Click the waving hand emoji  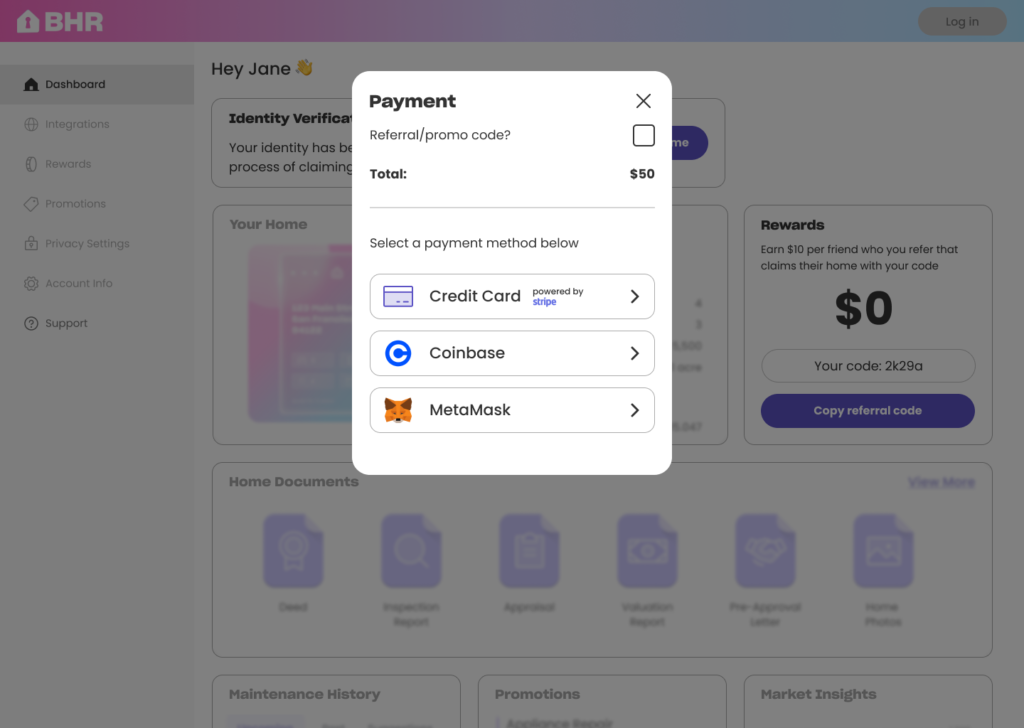[304, 67]
